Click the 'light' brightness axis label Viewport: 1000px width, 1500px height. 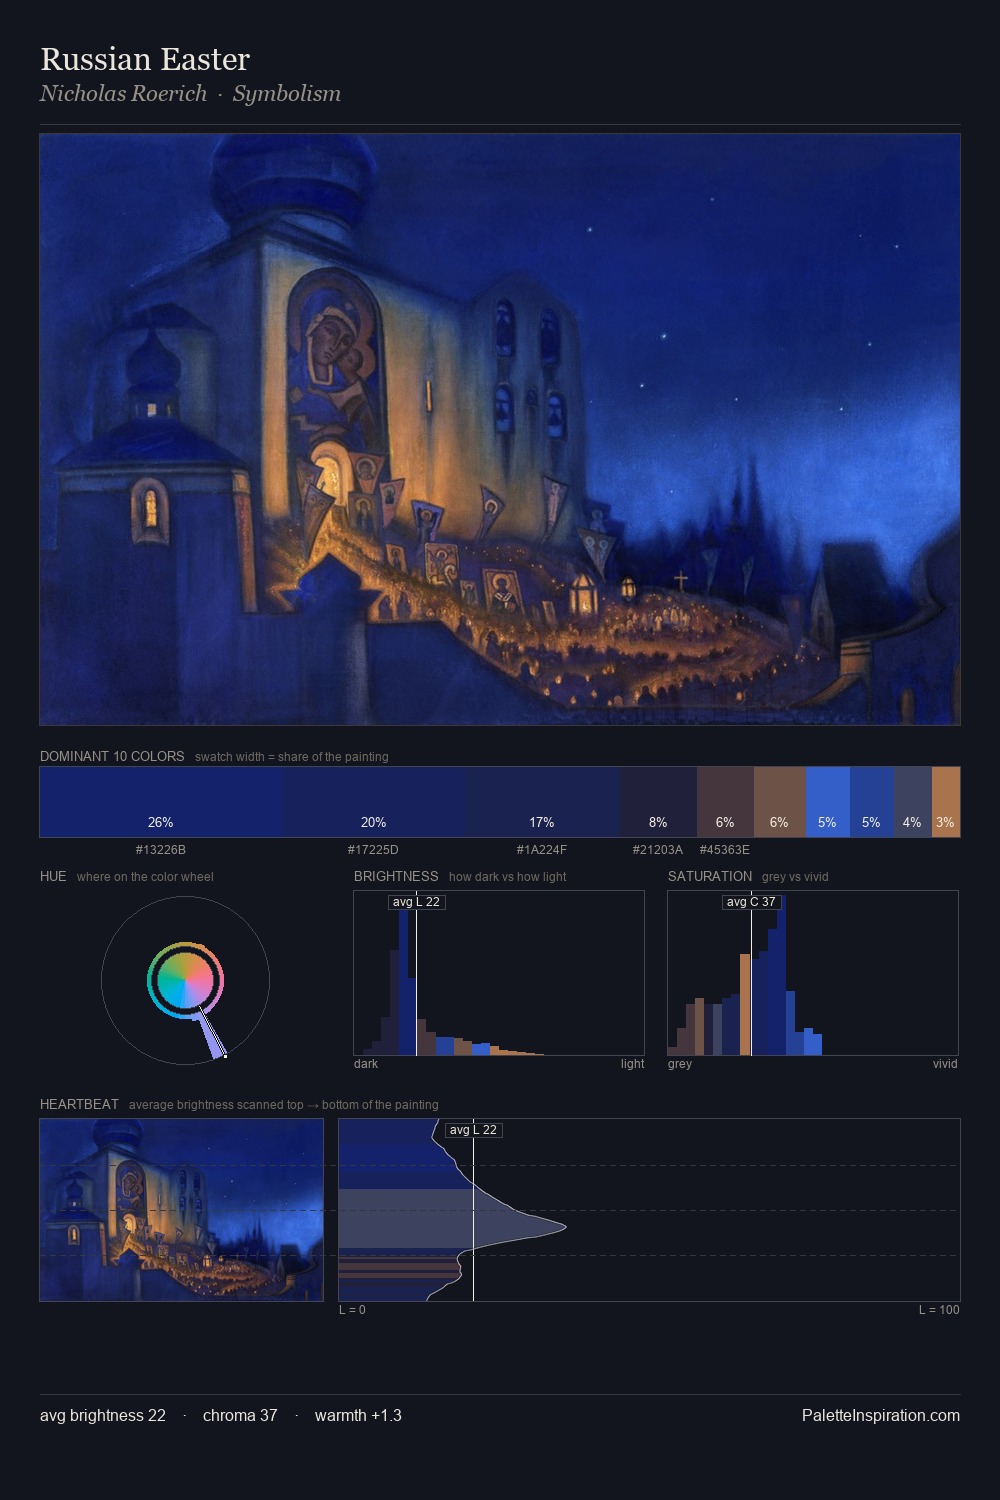point(632,1064)
